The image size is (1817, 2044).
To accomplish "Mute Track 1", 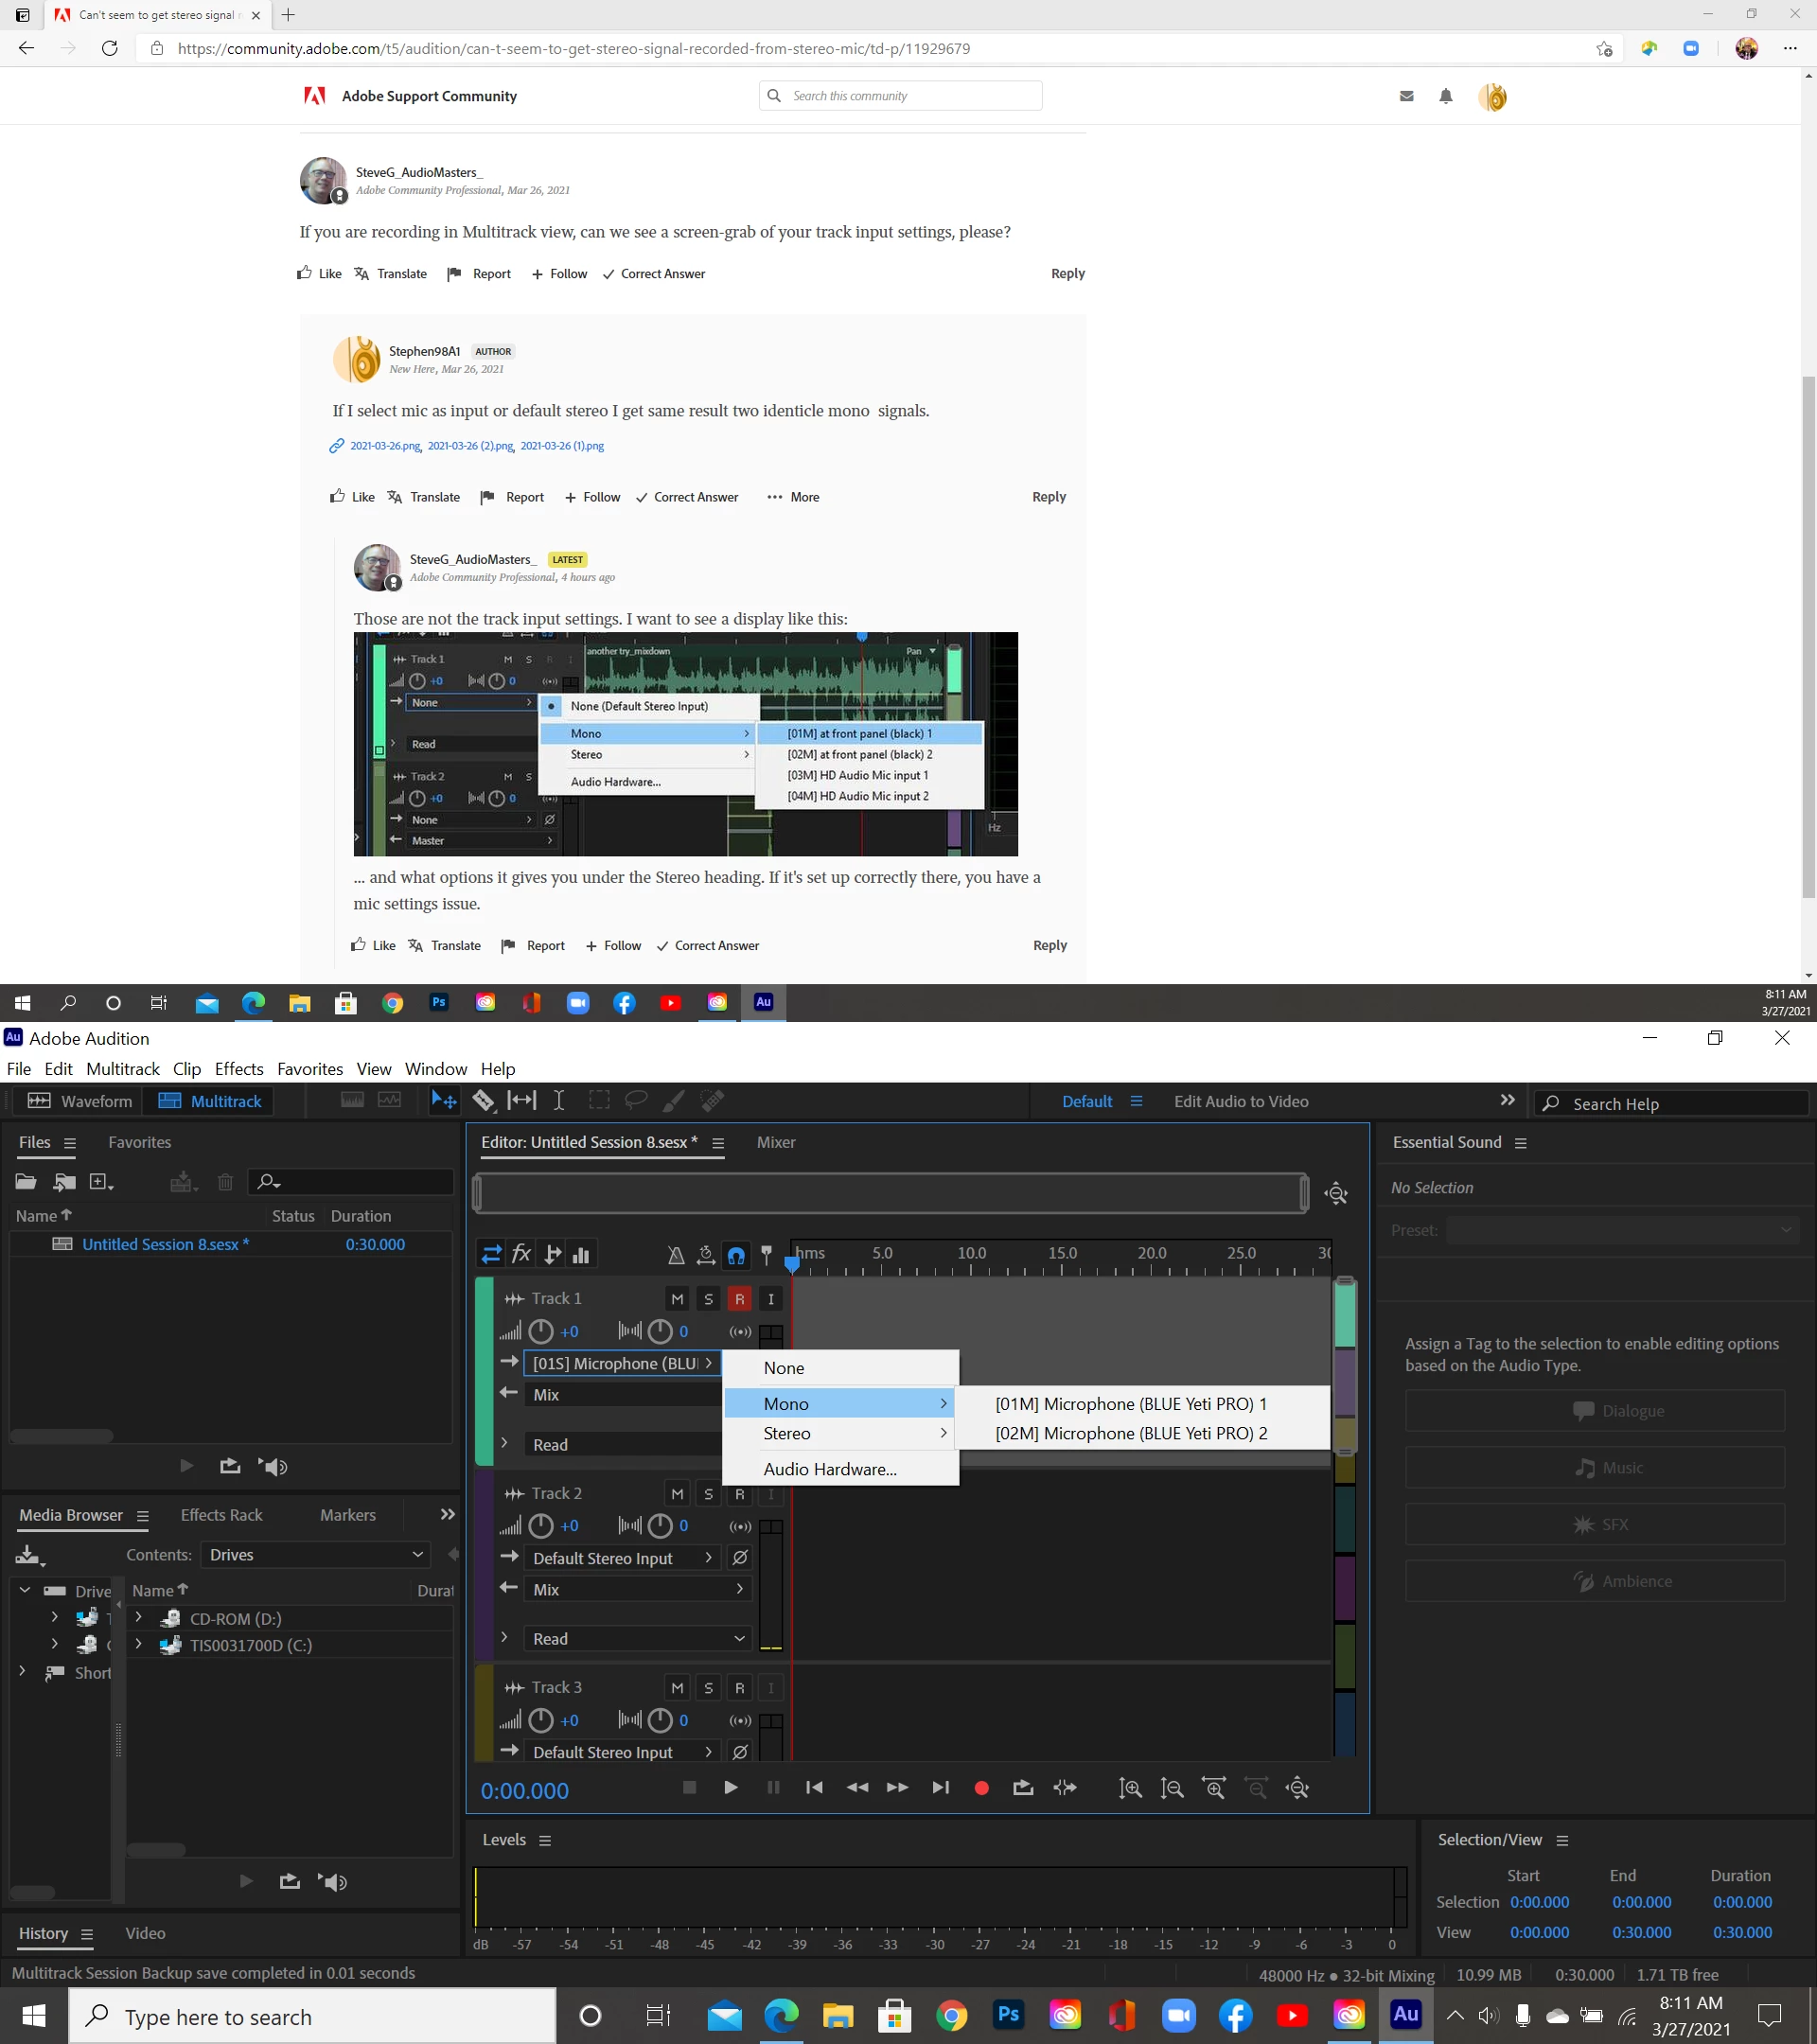I will 677,1299.
